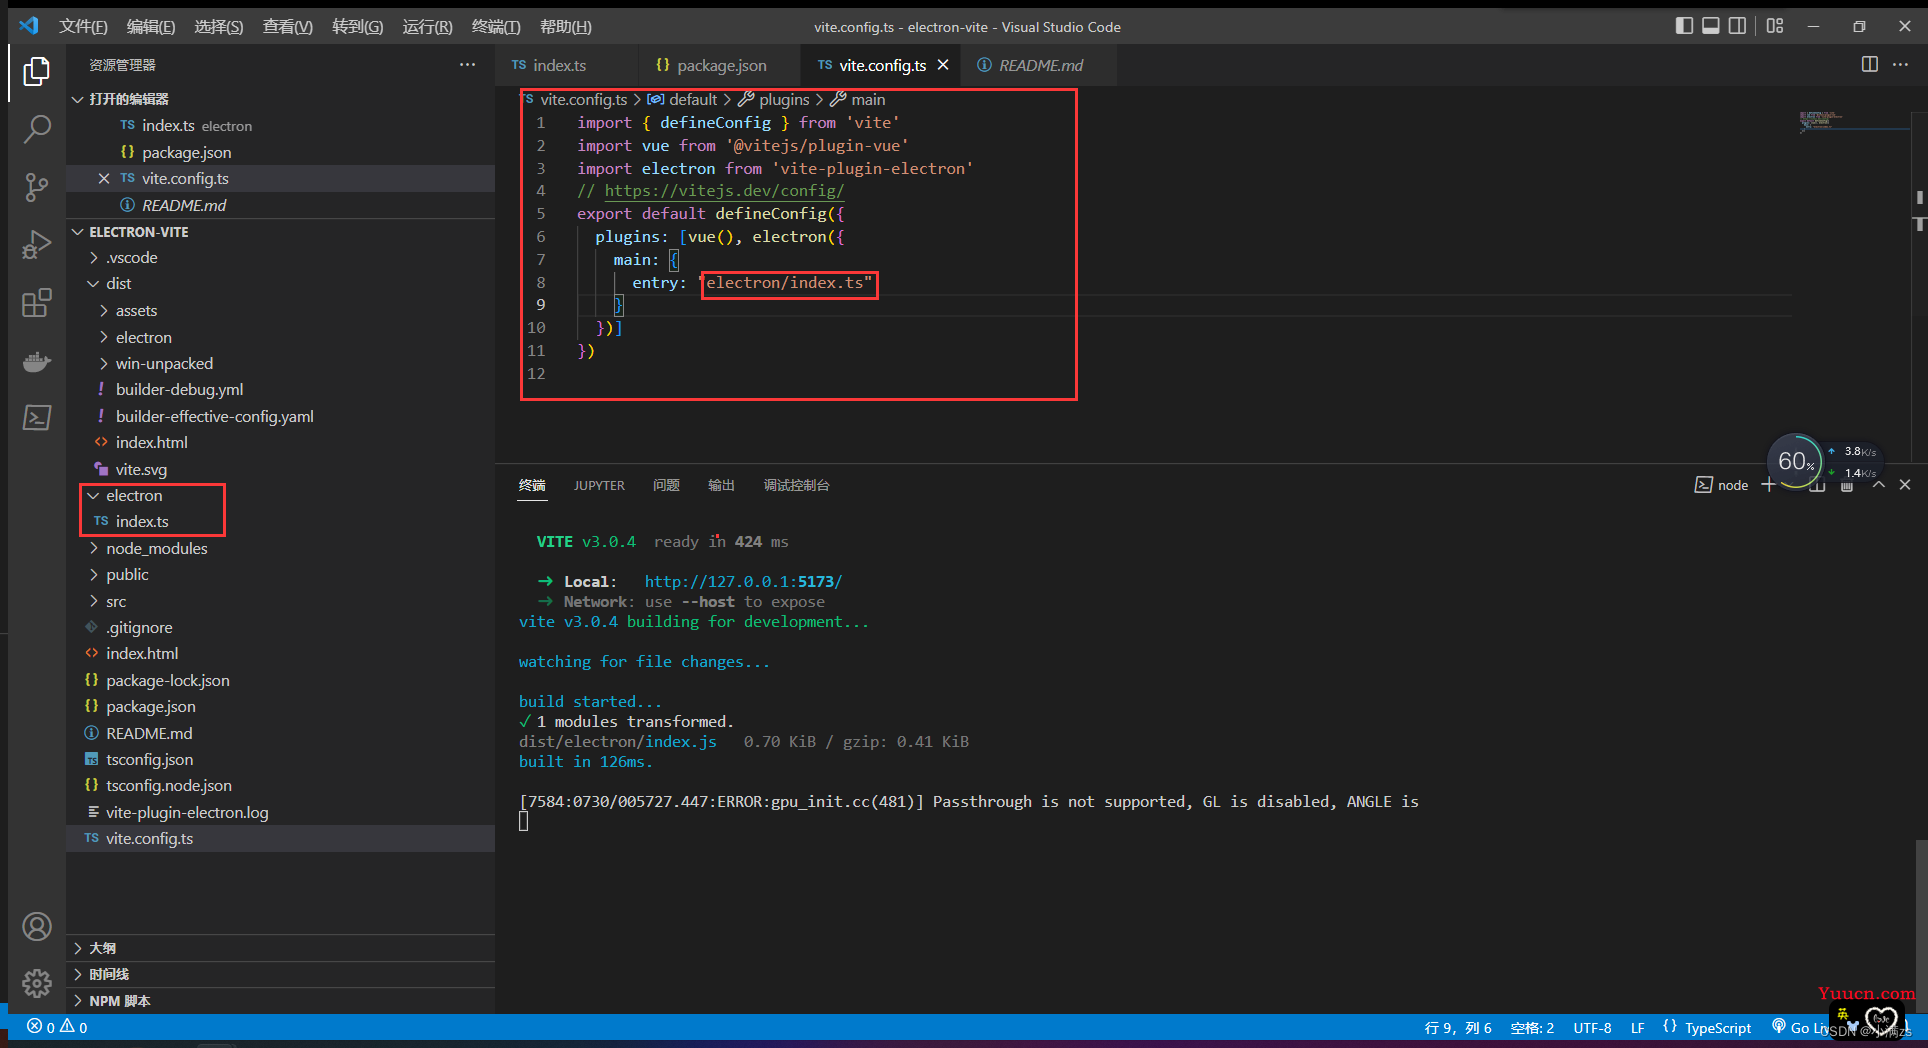1928x1048 pixels.
Task: Open the Search view in activity bar
Action: coord(37,129)
